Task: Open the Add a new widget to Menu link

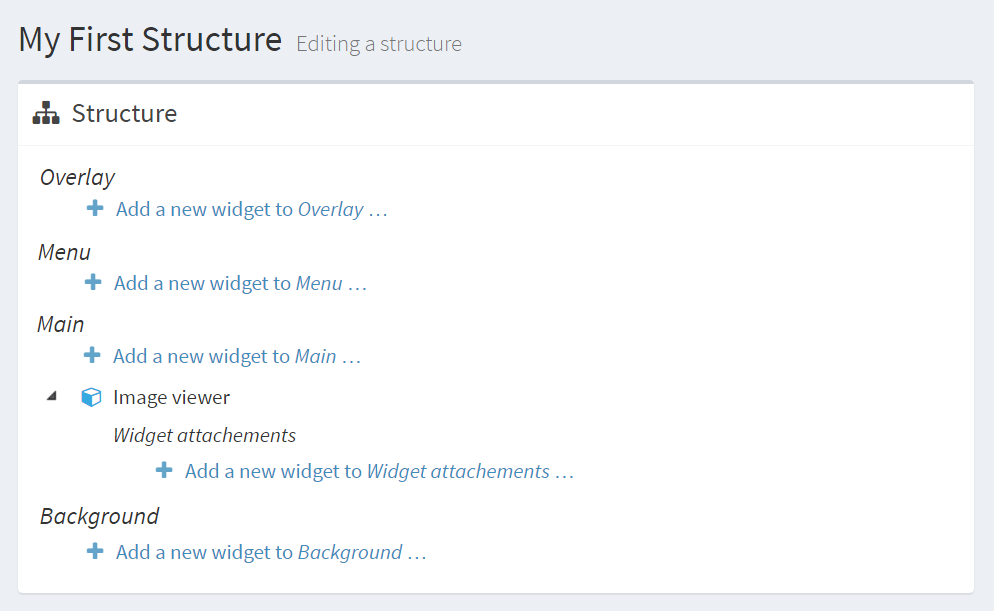Action: tap(239, 282)
